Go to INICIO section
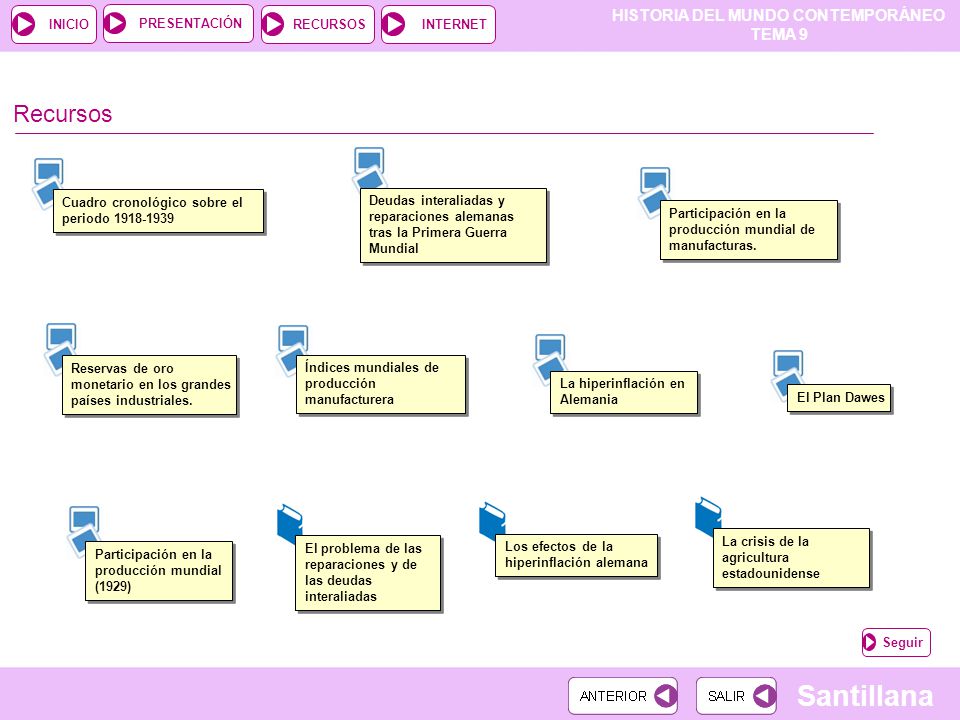The width and height of the screenshot is (960, 720). click(x=54, y=24)
